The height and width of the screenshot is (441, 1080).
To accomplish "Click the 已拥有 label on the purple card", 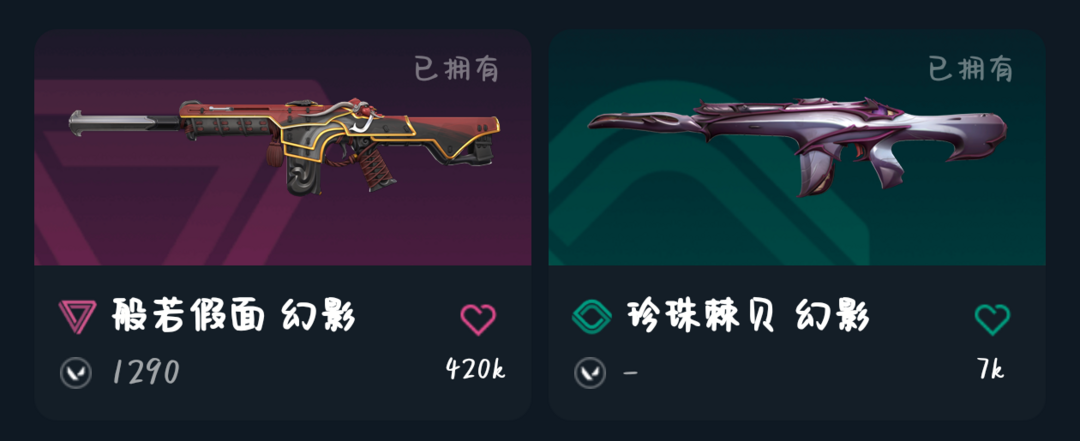I will pyautogui.click(x=456, y=69).
